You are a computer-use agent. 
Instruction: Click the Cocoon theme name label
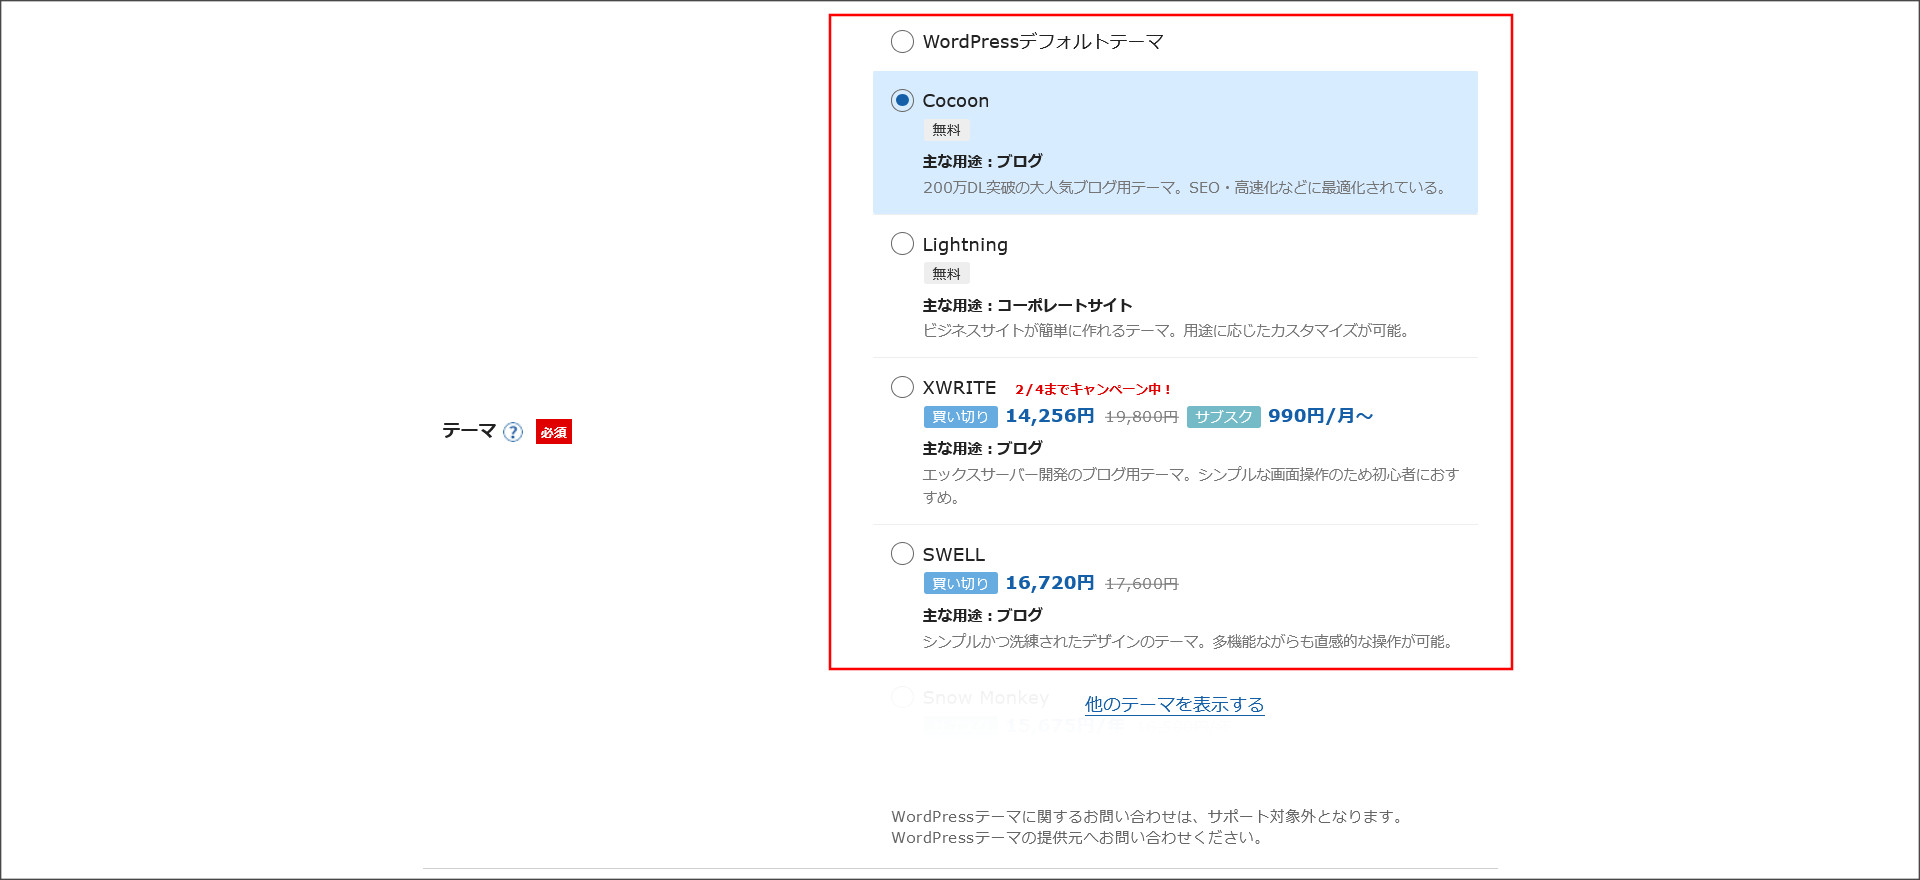956,101
